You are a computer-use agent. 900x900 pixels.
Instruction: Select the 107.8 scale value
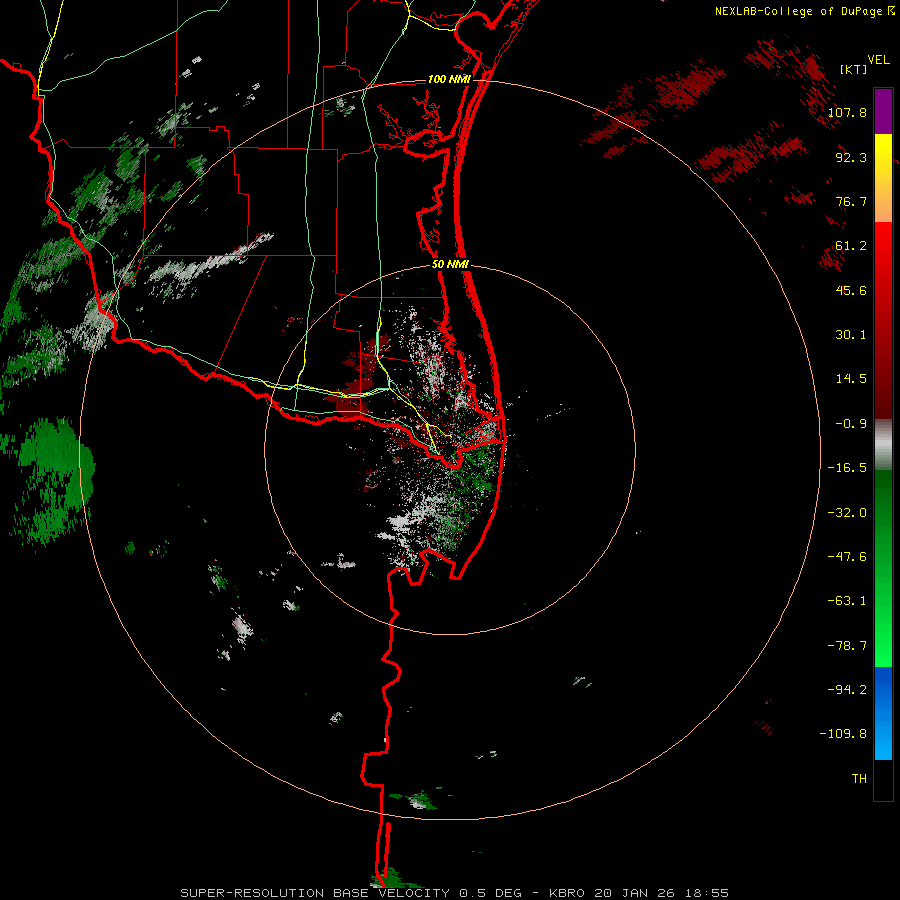(847, 112)
